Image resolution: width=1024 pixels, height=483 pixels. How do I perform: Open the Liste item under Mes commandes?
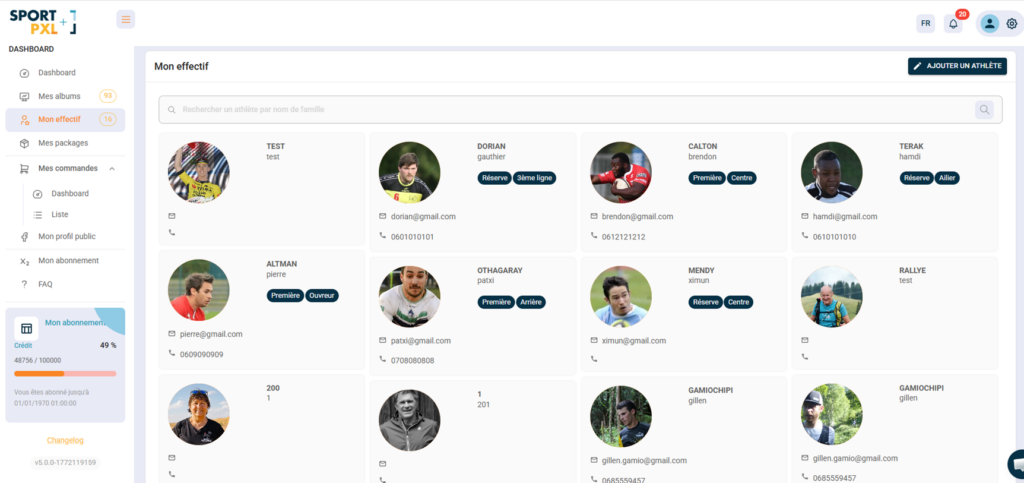pyautogui.click(x=60, y=215)
